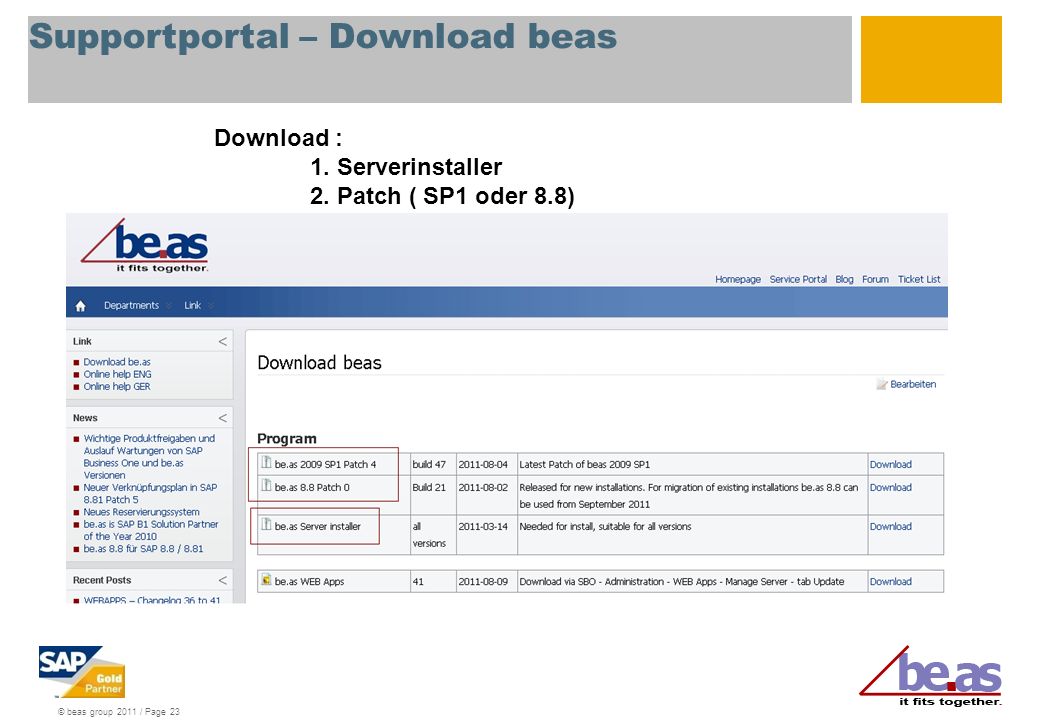Go to the Blog link
Screen dimensions: 1040x720
tap(844, 280)
